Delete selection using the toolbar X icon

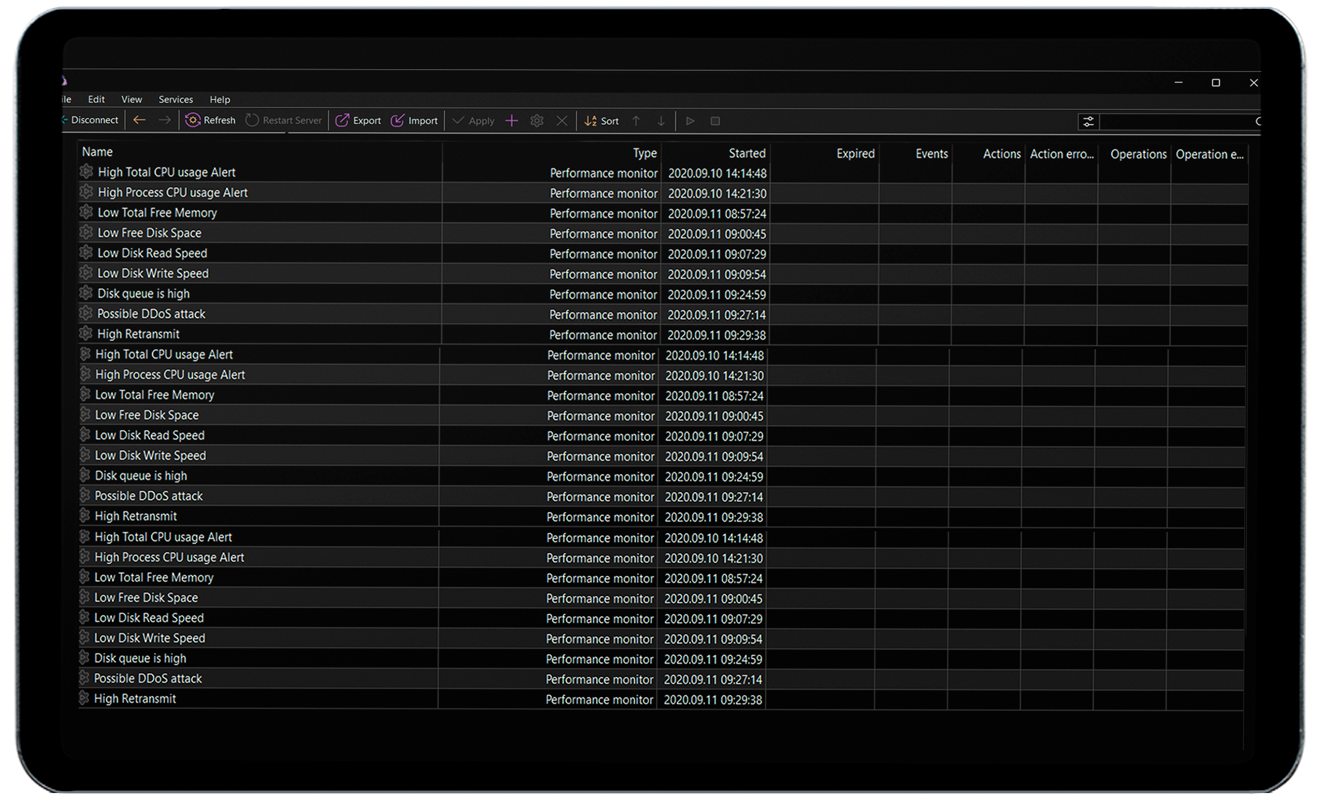coord(562,120)
